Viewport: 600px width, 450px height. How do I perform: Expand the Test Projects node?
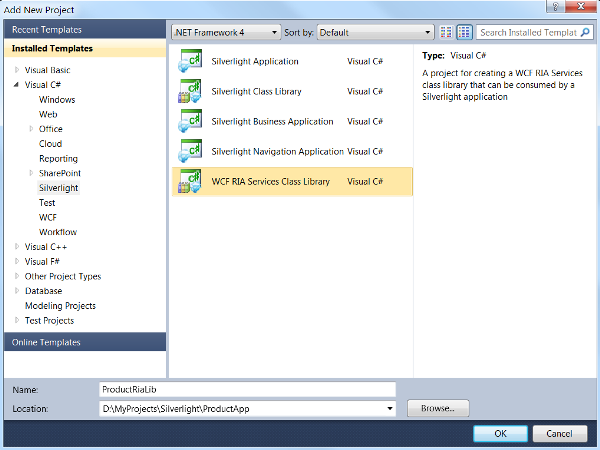pyautogui.click(x=16, y=320)
